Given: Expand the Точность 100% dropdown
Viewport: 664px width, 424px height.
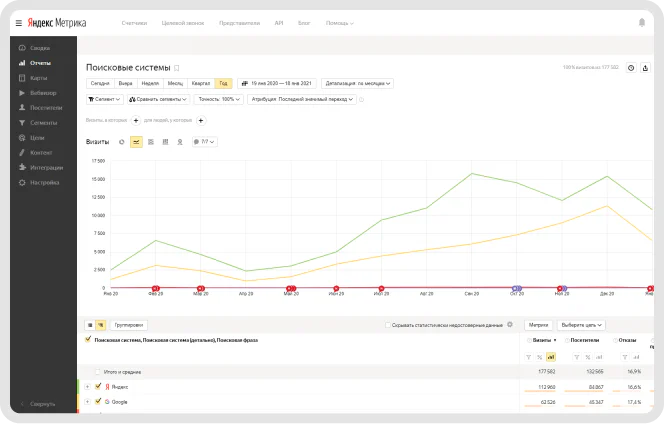Looking at the screenshot, I should click(x=219, y=99).
